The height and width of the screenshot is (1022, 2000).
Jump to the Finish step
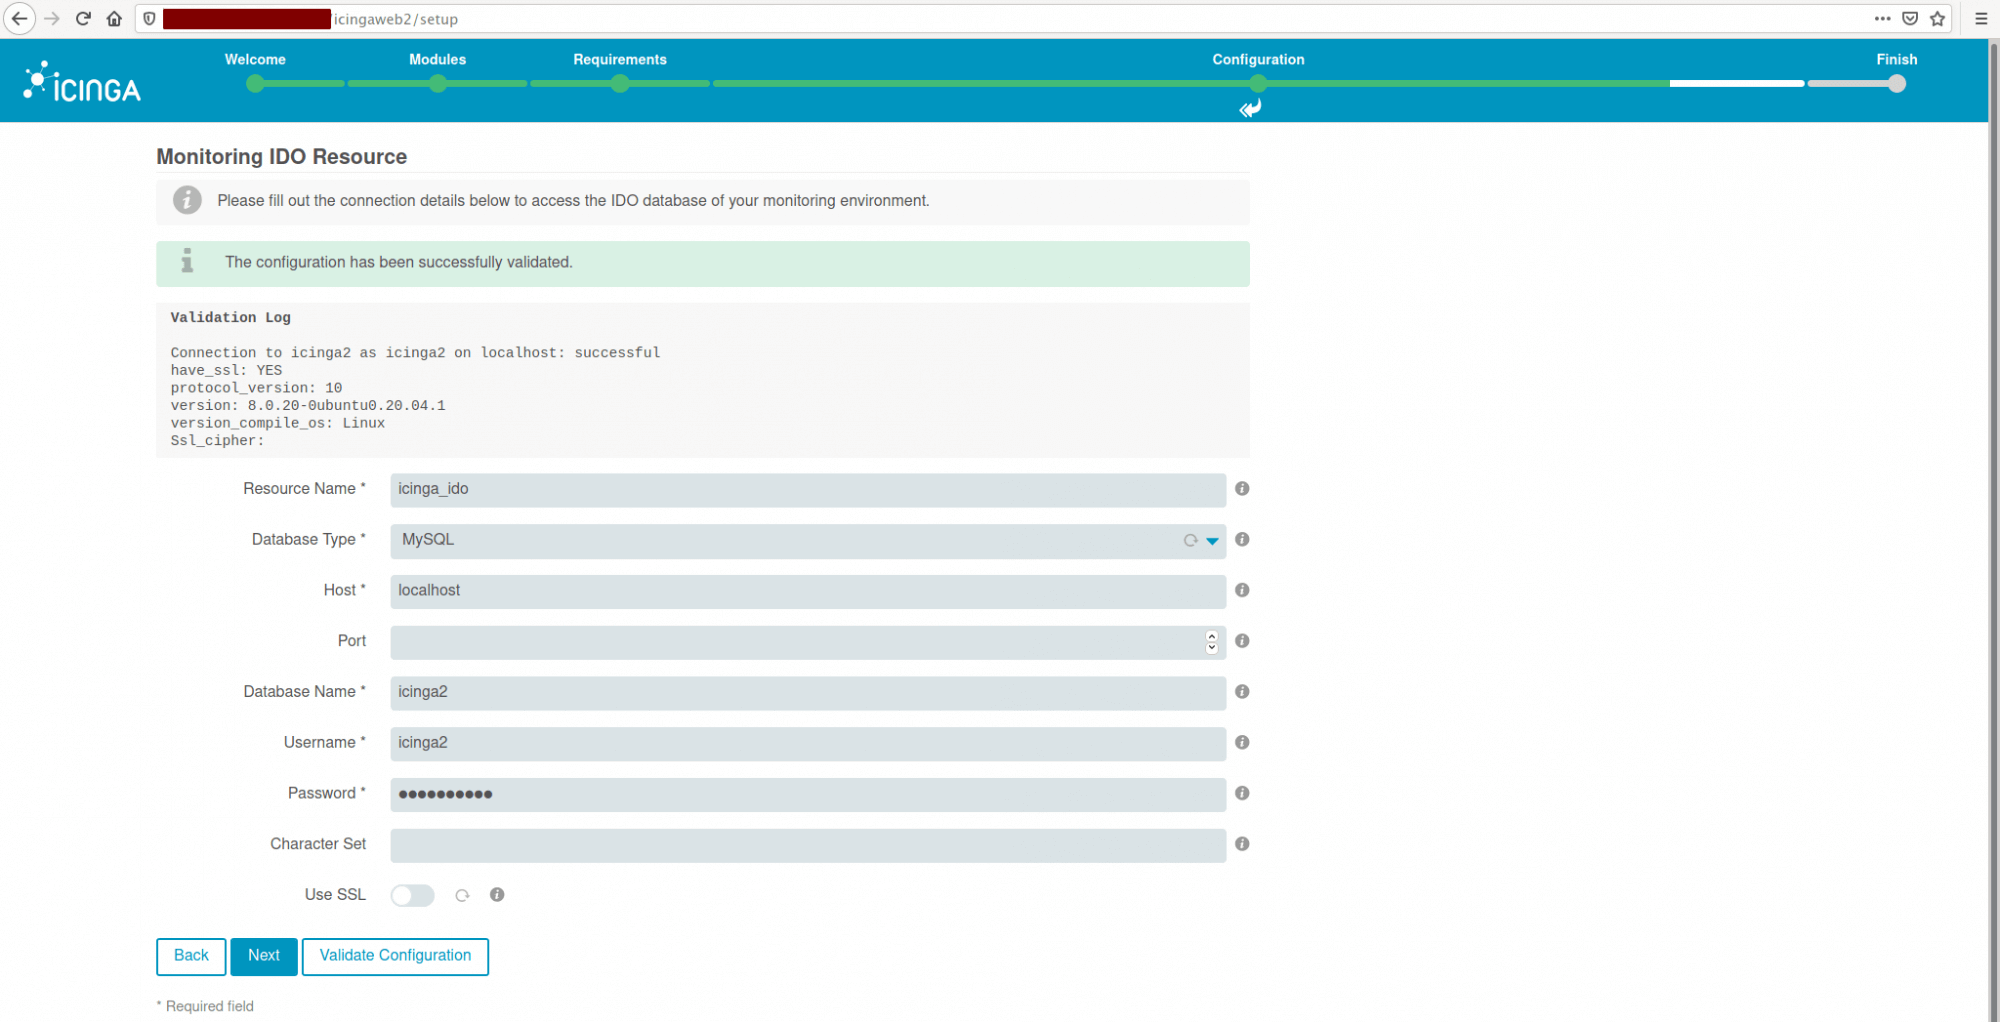pyautogui.click(x=1896, y=60)
